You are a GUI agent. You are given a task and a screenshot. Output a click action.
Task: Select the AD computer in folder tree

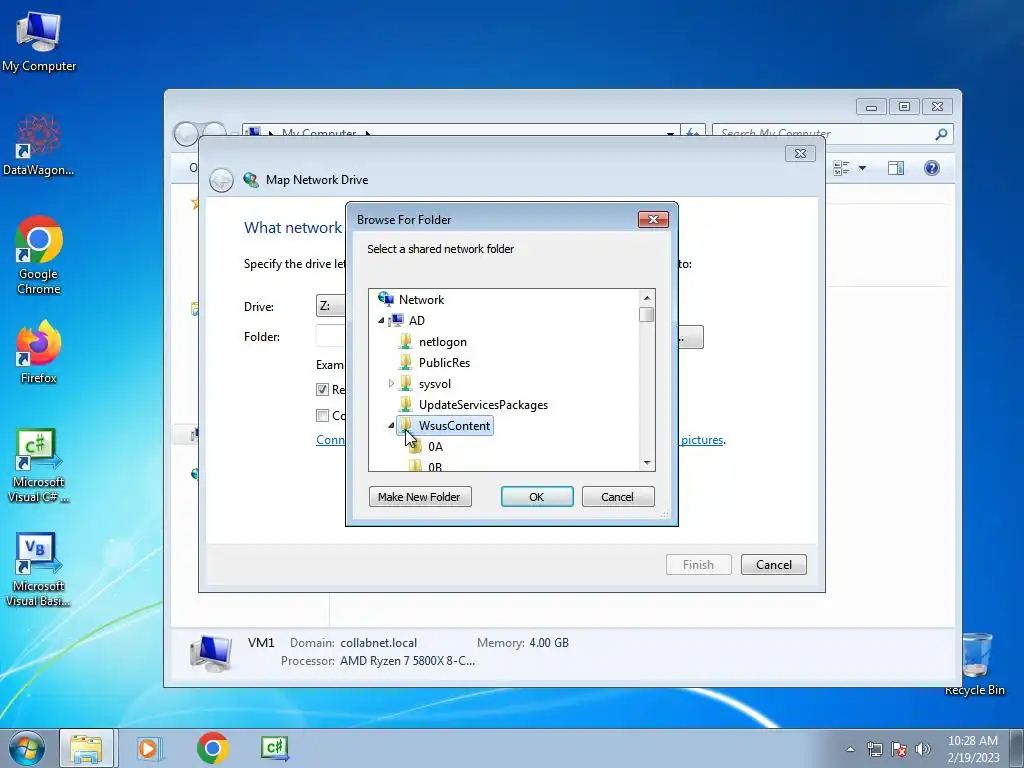416,321
